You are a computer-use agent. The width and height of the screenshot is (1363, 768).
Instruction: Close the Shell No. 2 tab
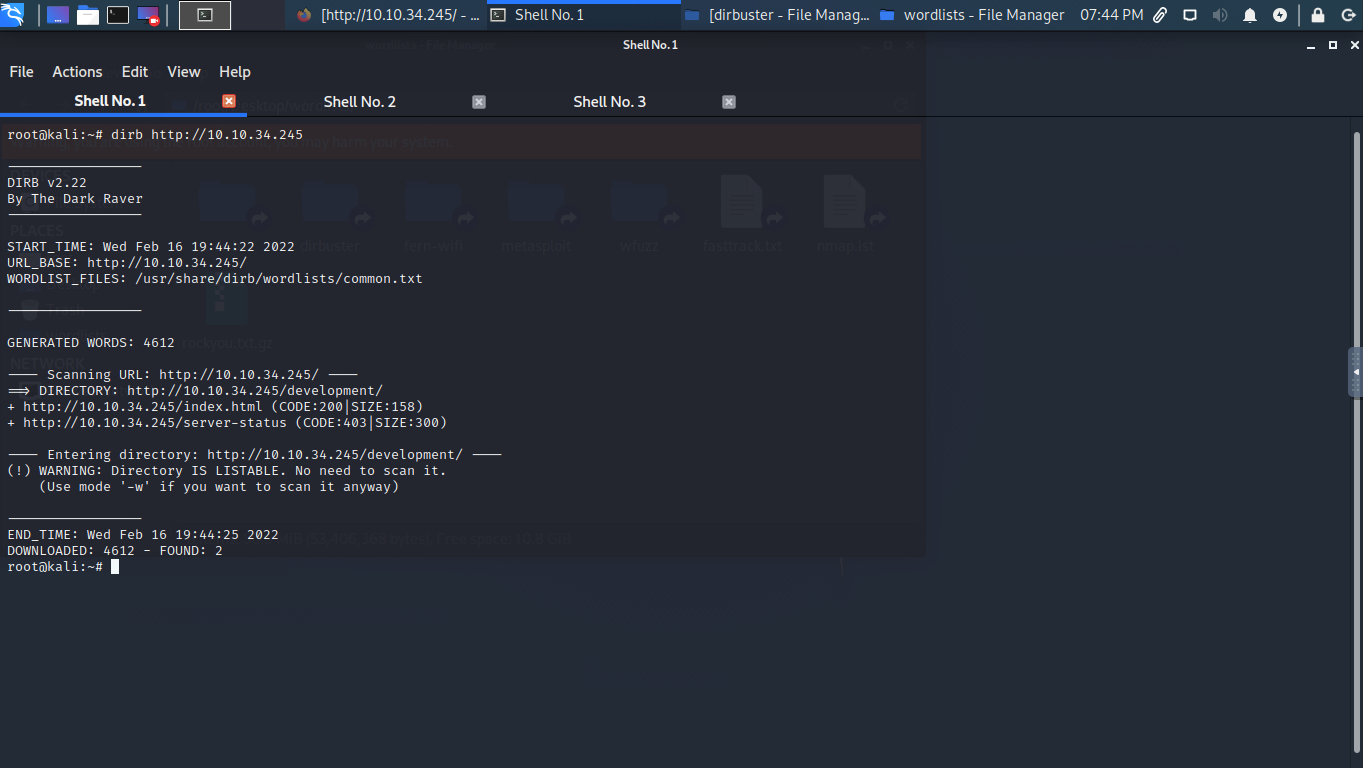(x=479, y=102)
